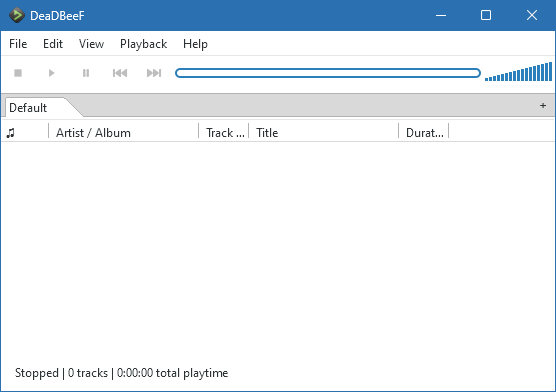Sort by the Artist / Album column header

(123, 133)
